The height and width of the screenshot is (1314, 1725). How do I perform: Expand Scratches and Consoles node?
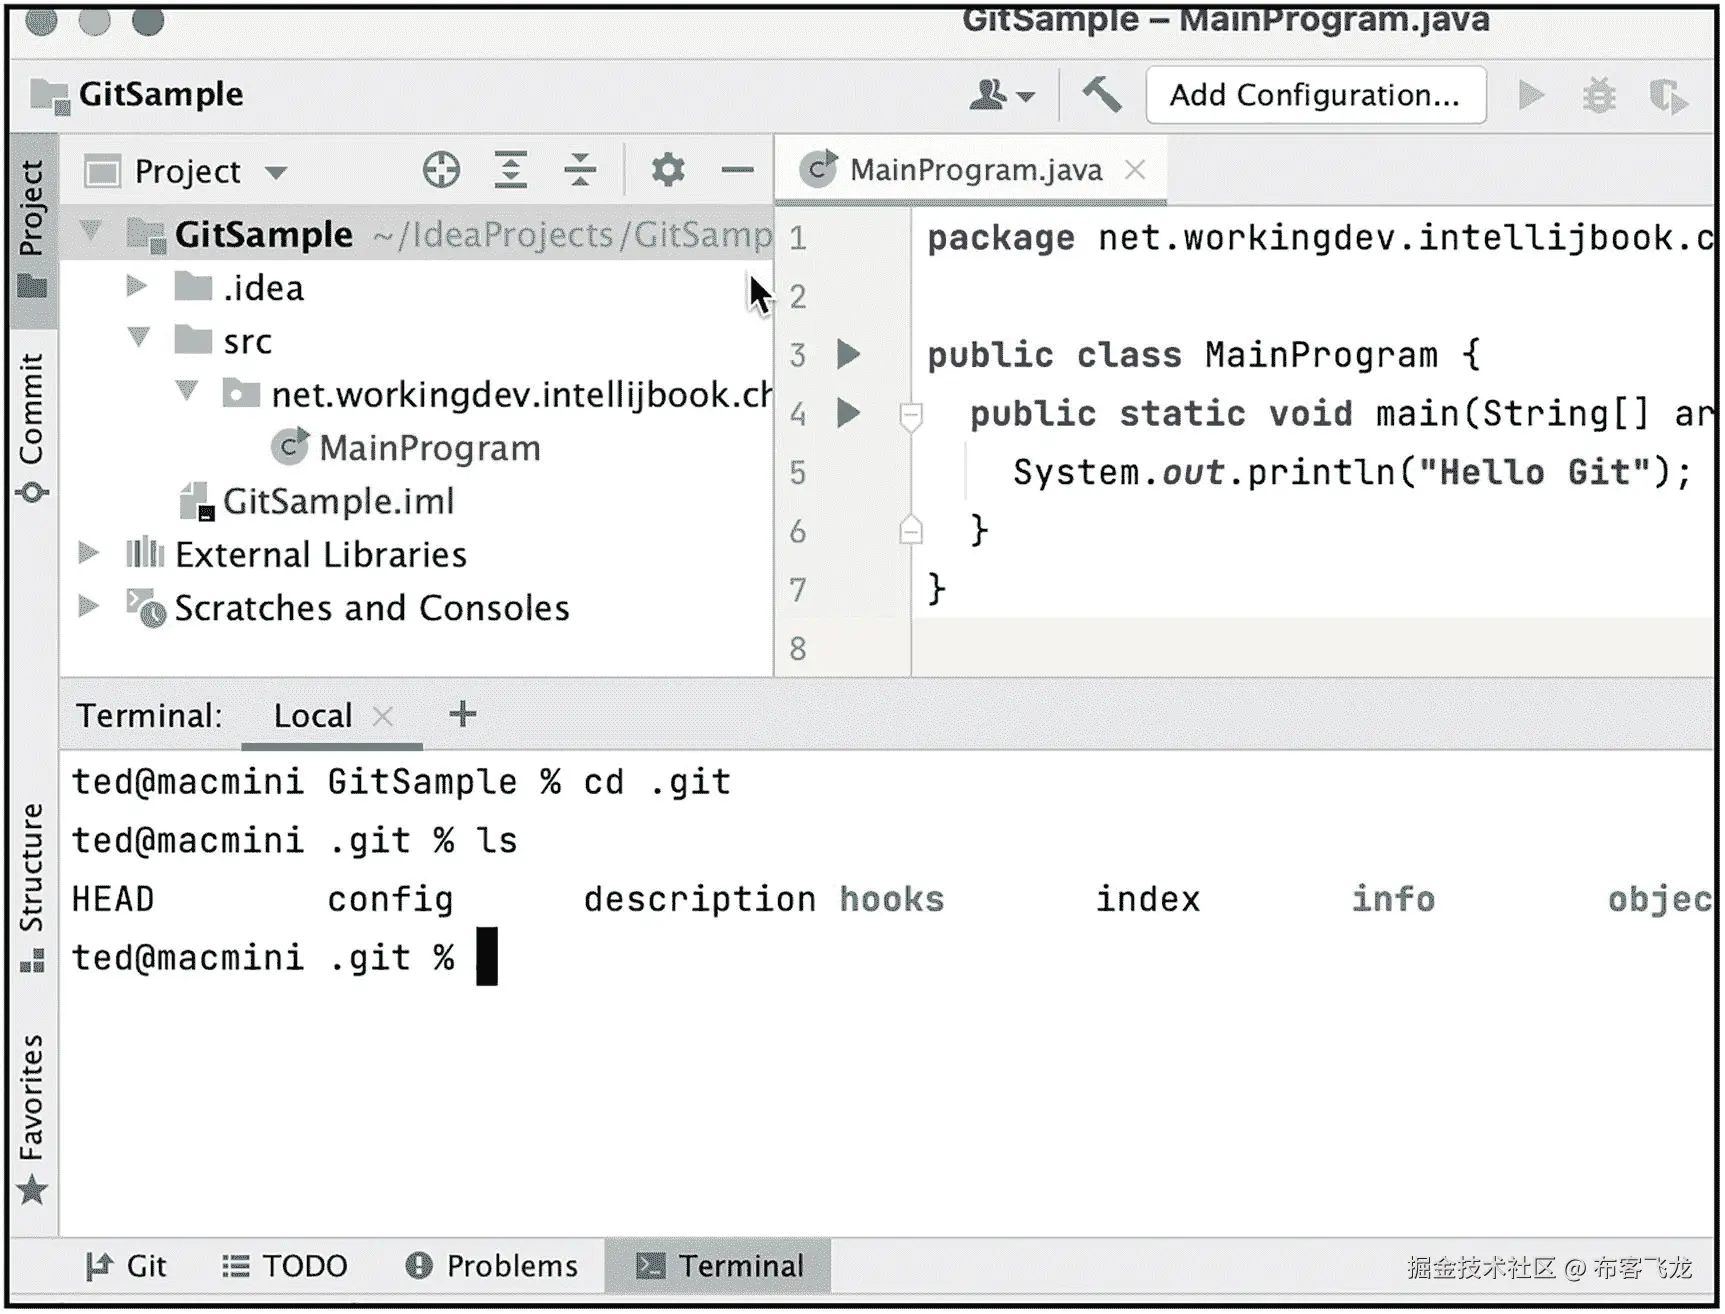(89, 606)
